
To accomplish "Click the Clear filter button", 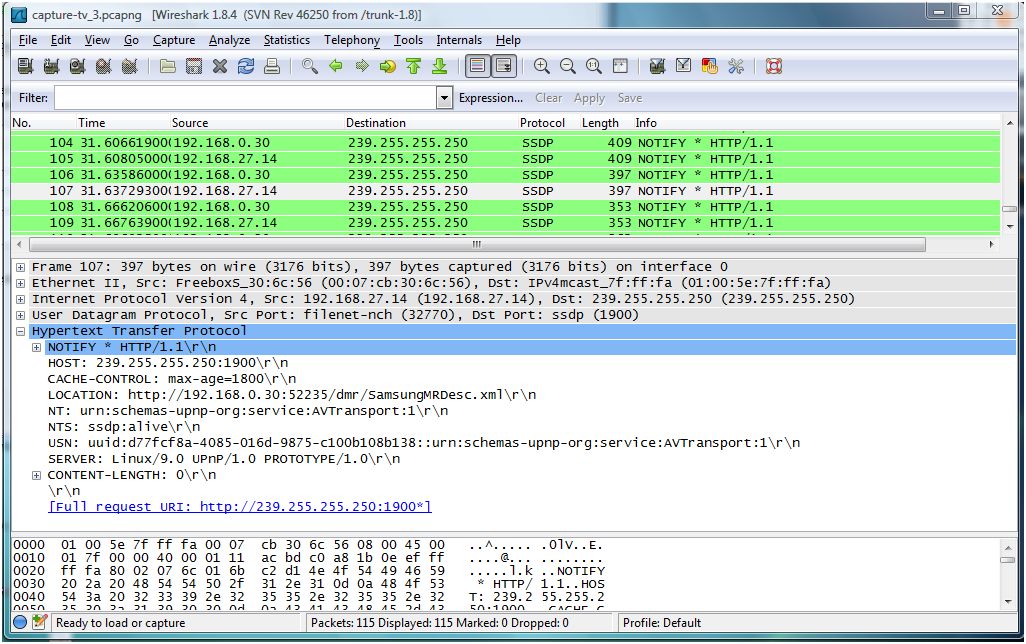I will pyautogui.click(x=548, y=98).
